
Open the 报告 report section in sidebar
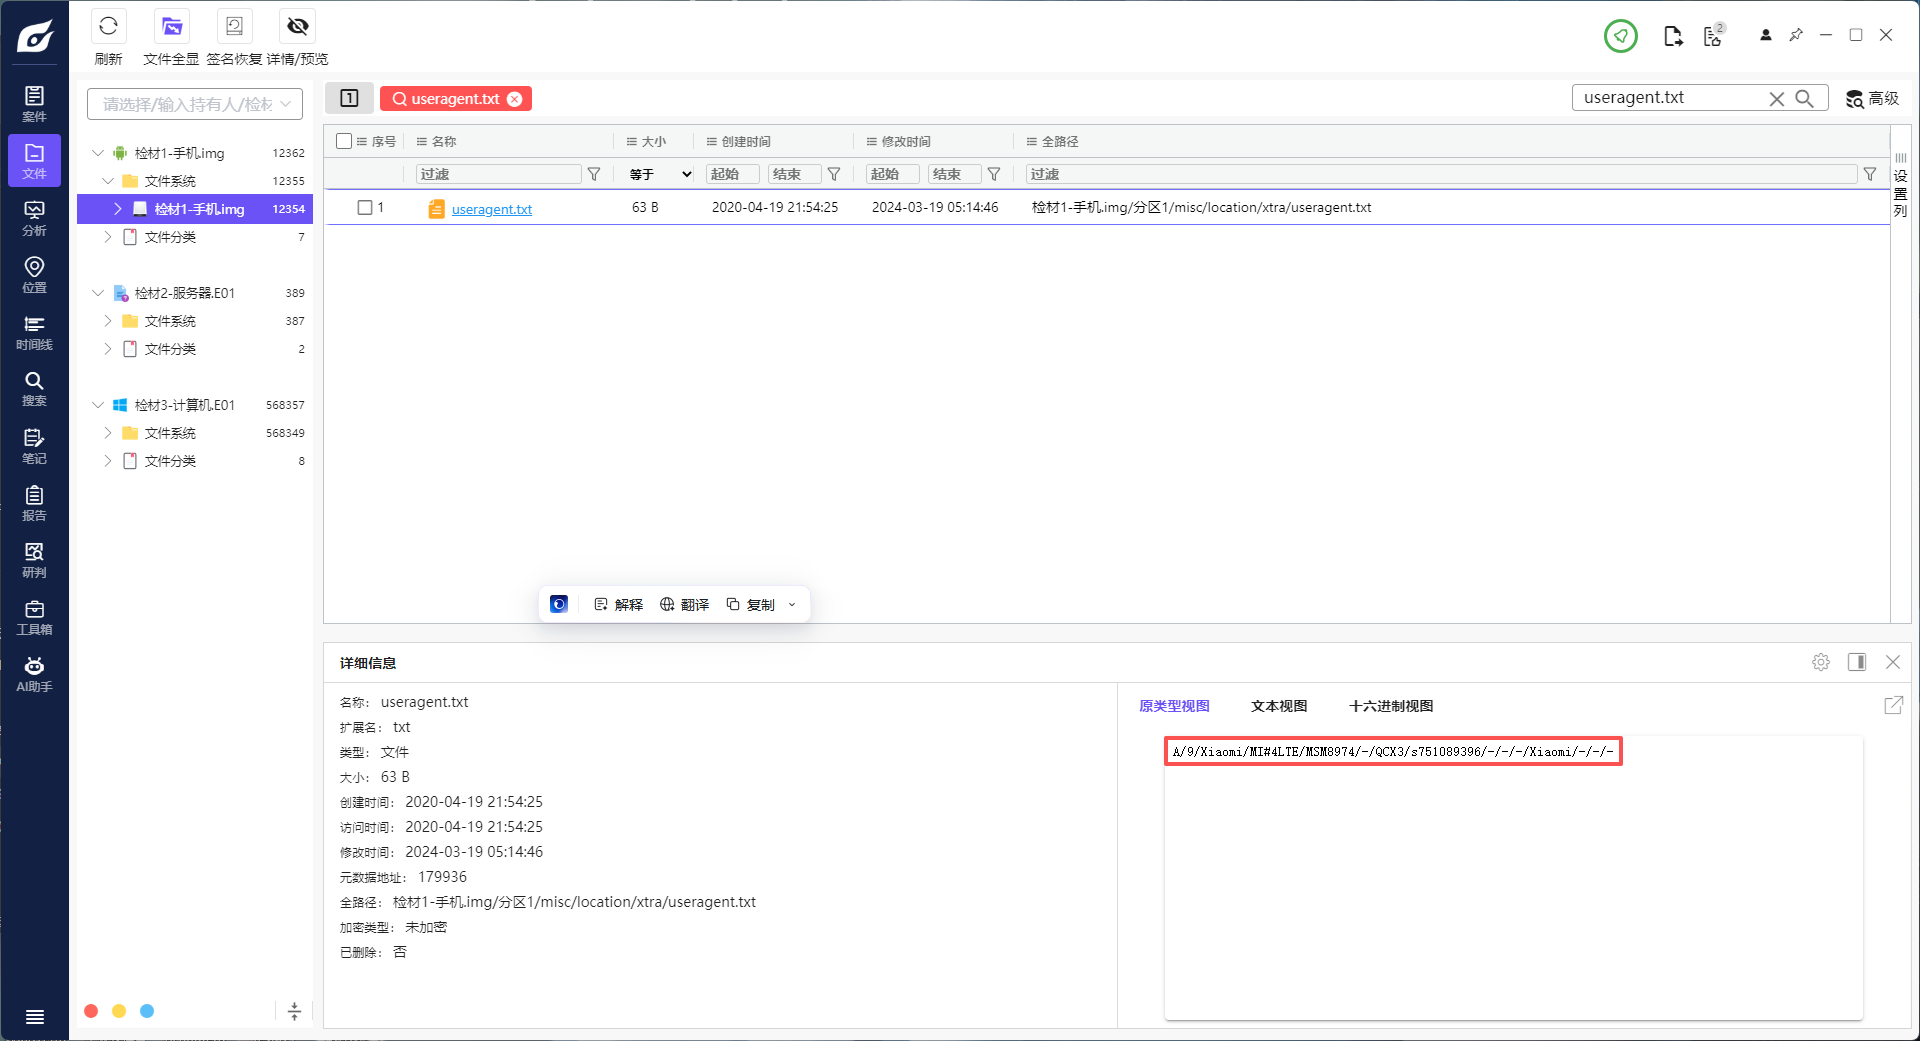click(x=34, y=503)
